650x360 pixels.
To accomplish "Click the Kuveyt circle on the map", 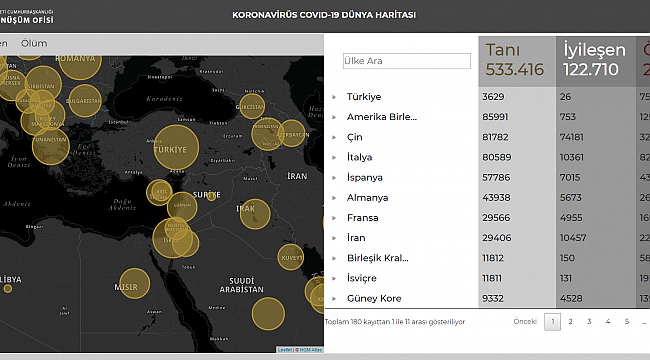I will [291, 257].
